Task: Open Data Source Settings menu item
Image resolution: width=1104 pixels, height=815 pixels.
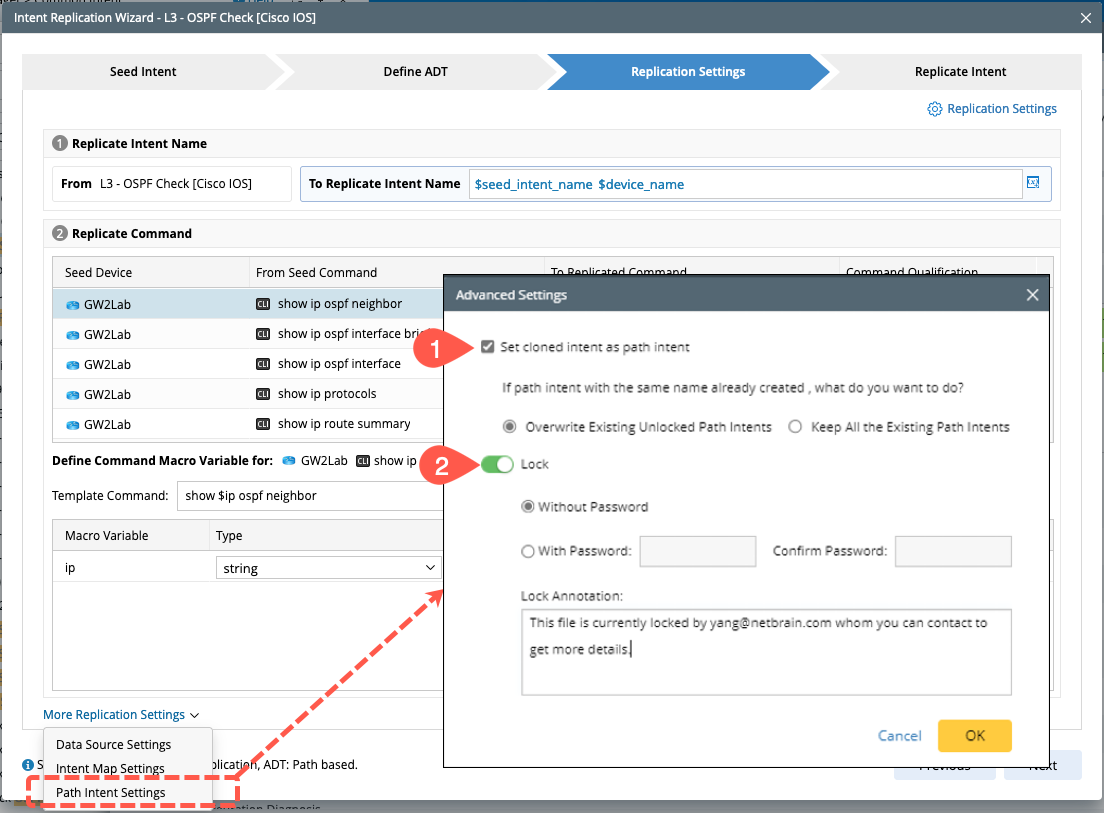Action: coord(113,745)
